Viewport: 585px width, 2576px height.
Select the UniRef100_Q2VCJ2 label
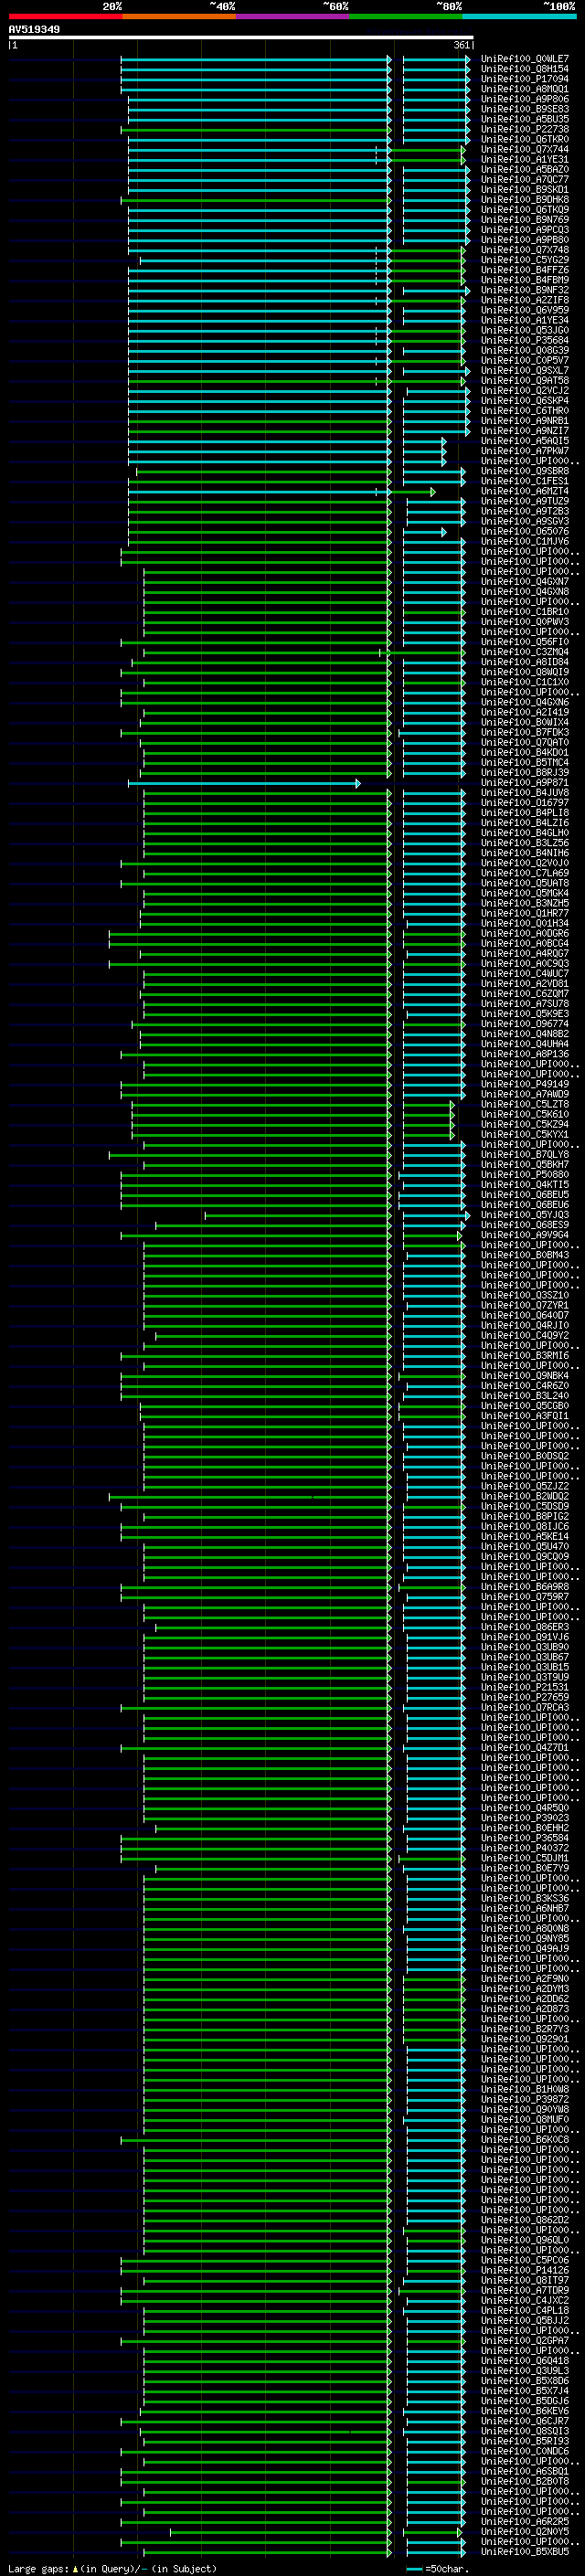point(525,390)
